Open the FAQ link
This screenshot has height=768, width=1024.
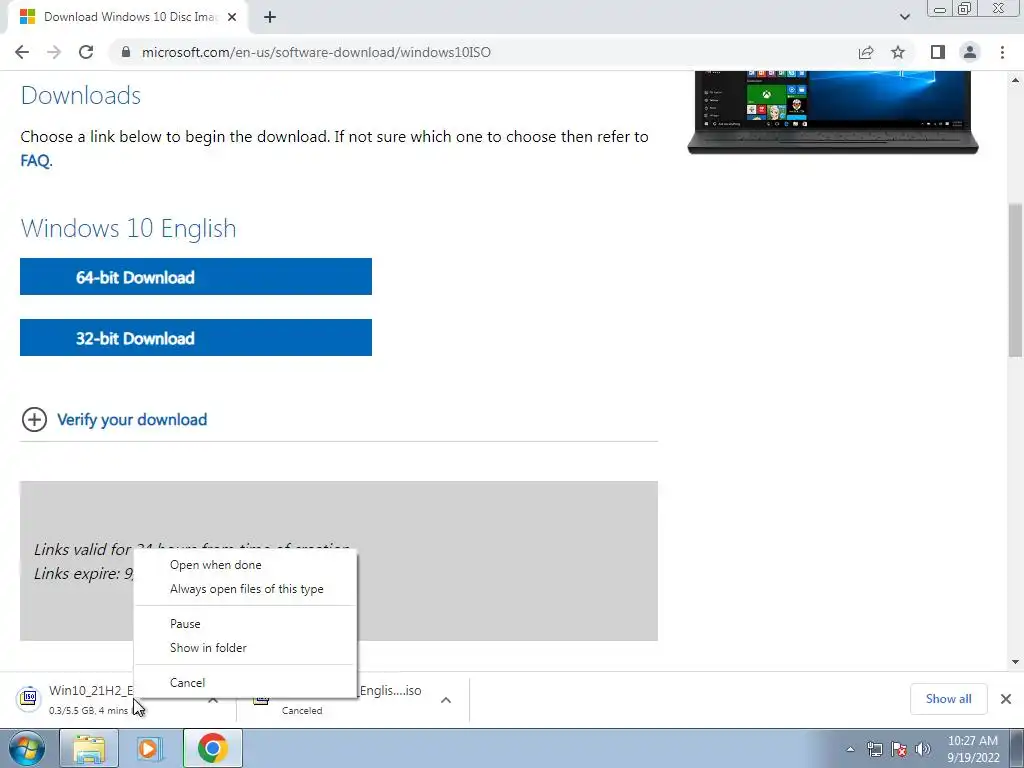[35, 161]
